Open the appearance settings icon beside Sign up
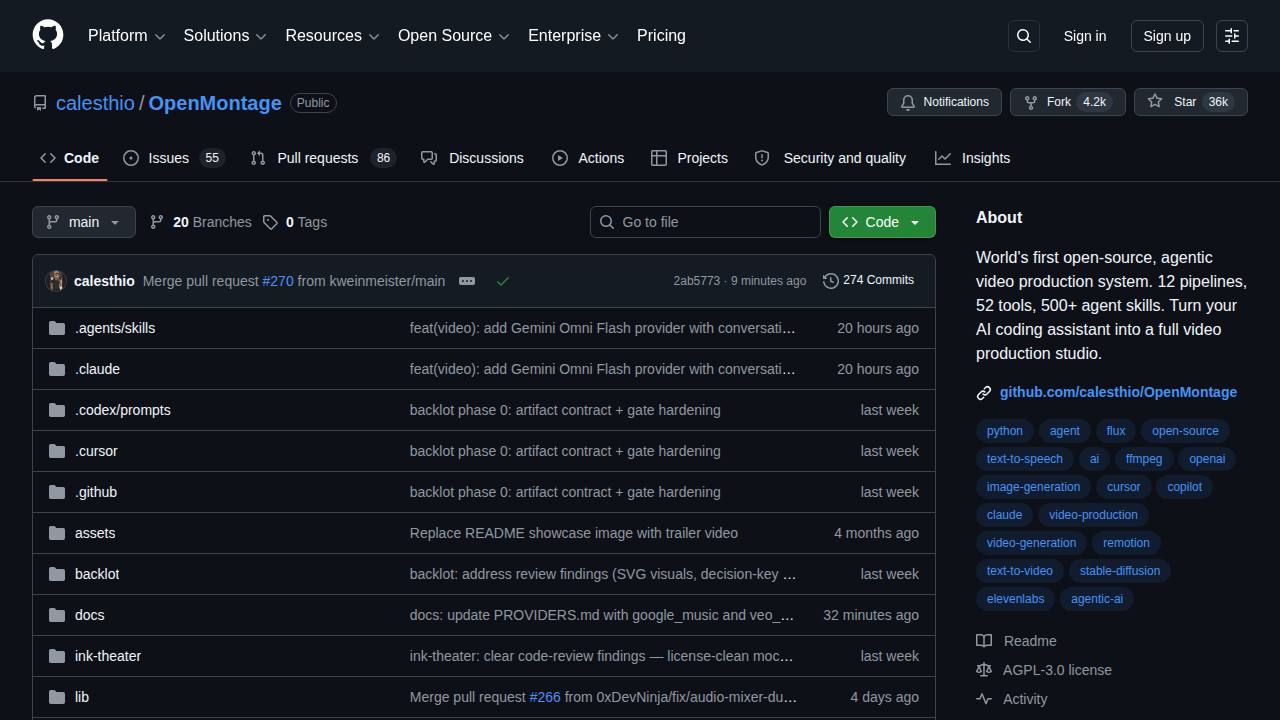This screenshot has height=720, width=1280. pos(1232,36)
